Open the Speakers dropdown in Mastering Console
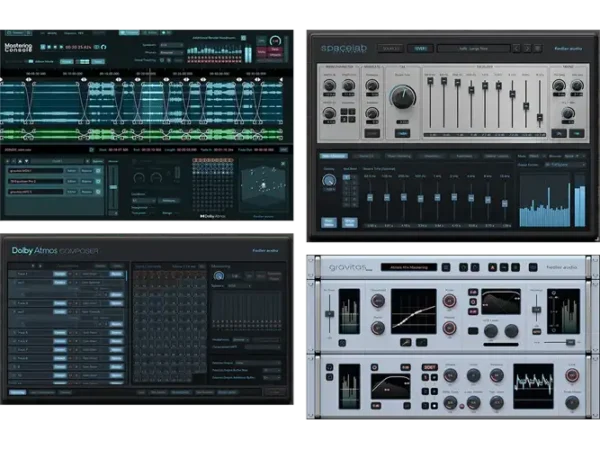The width and height of the screenshot is (600, 450). [171, 45]
